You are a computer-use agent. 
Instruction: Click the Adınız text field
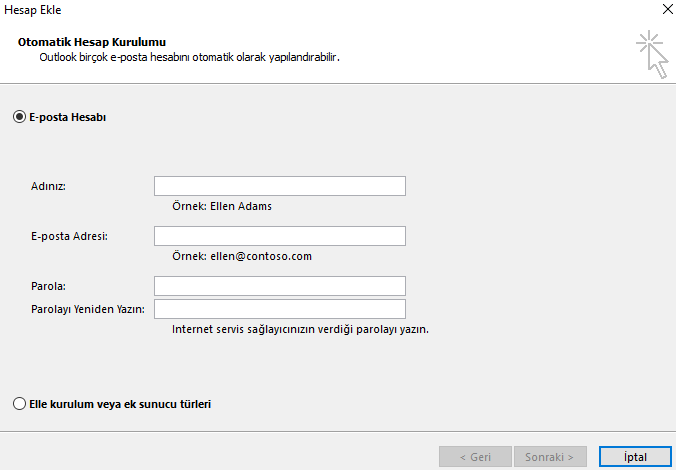pos(279,186)
